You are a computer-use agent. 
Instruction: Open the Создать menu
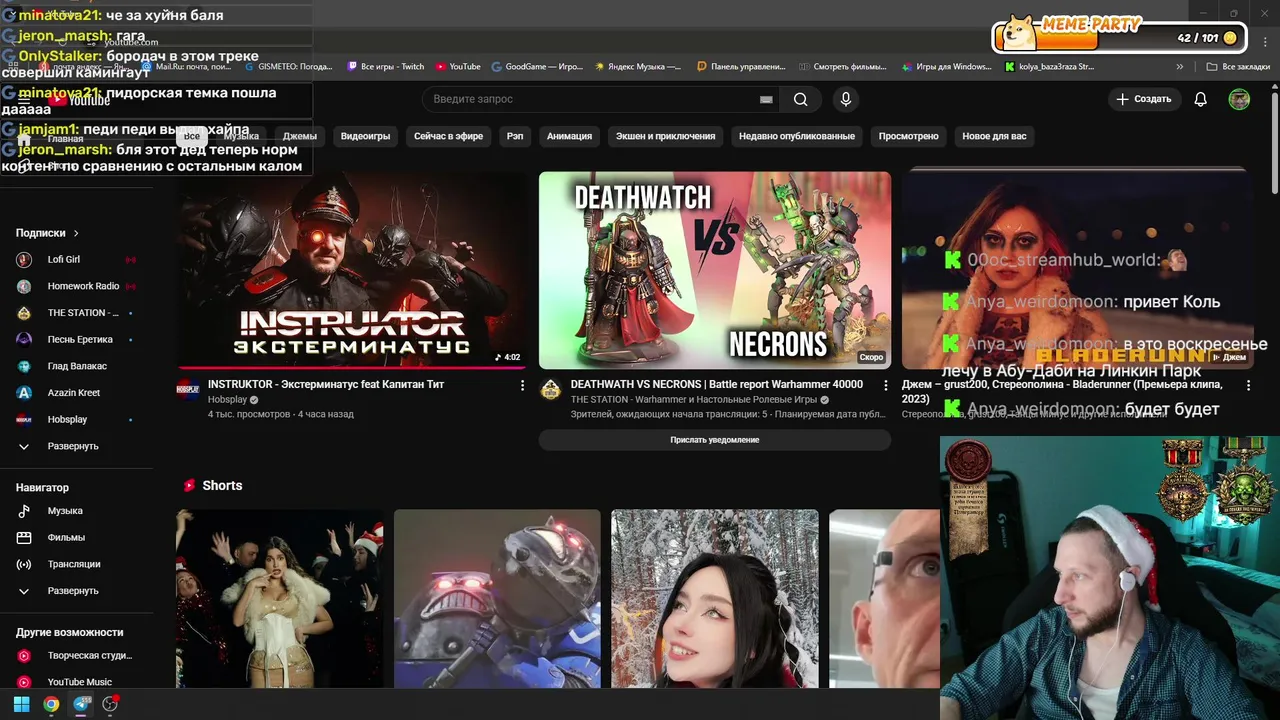pyautogui.click(x=1143, y=99)
